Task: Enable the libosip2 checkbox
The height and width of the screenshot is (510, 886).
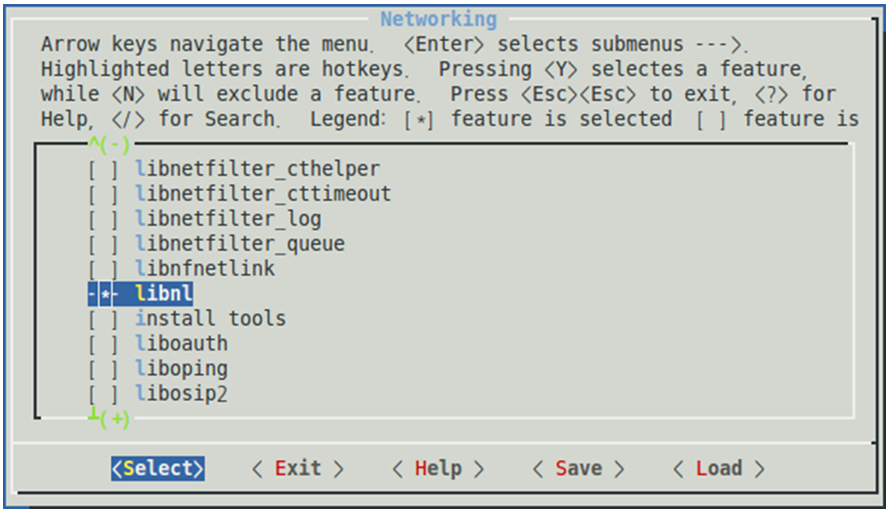Action: coord(102,394)
